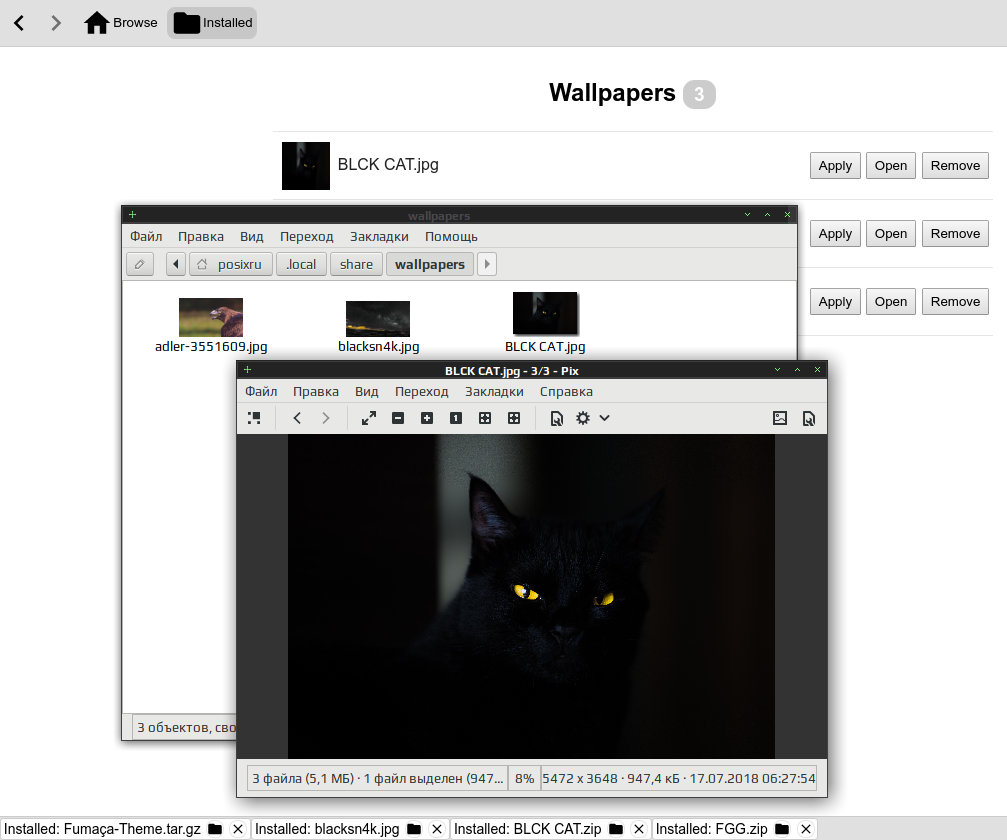Zoom out the image in Pix

pos(398,418)
